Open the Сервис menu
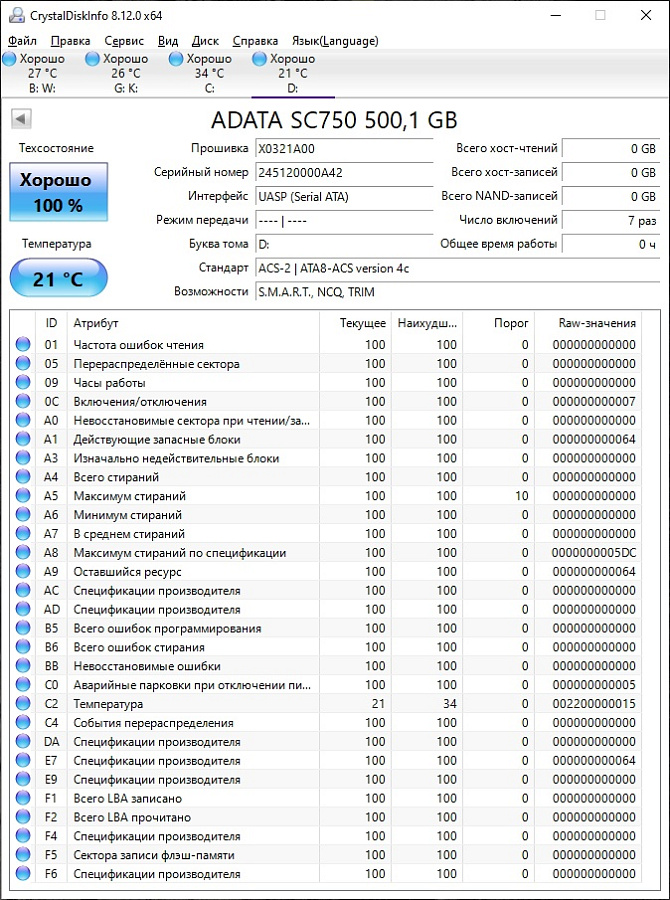 (124, 41)
